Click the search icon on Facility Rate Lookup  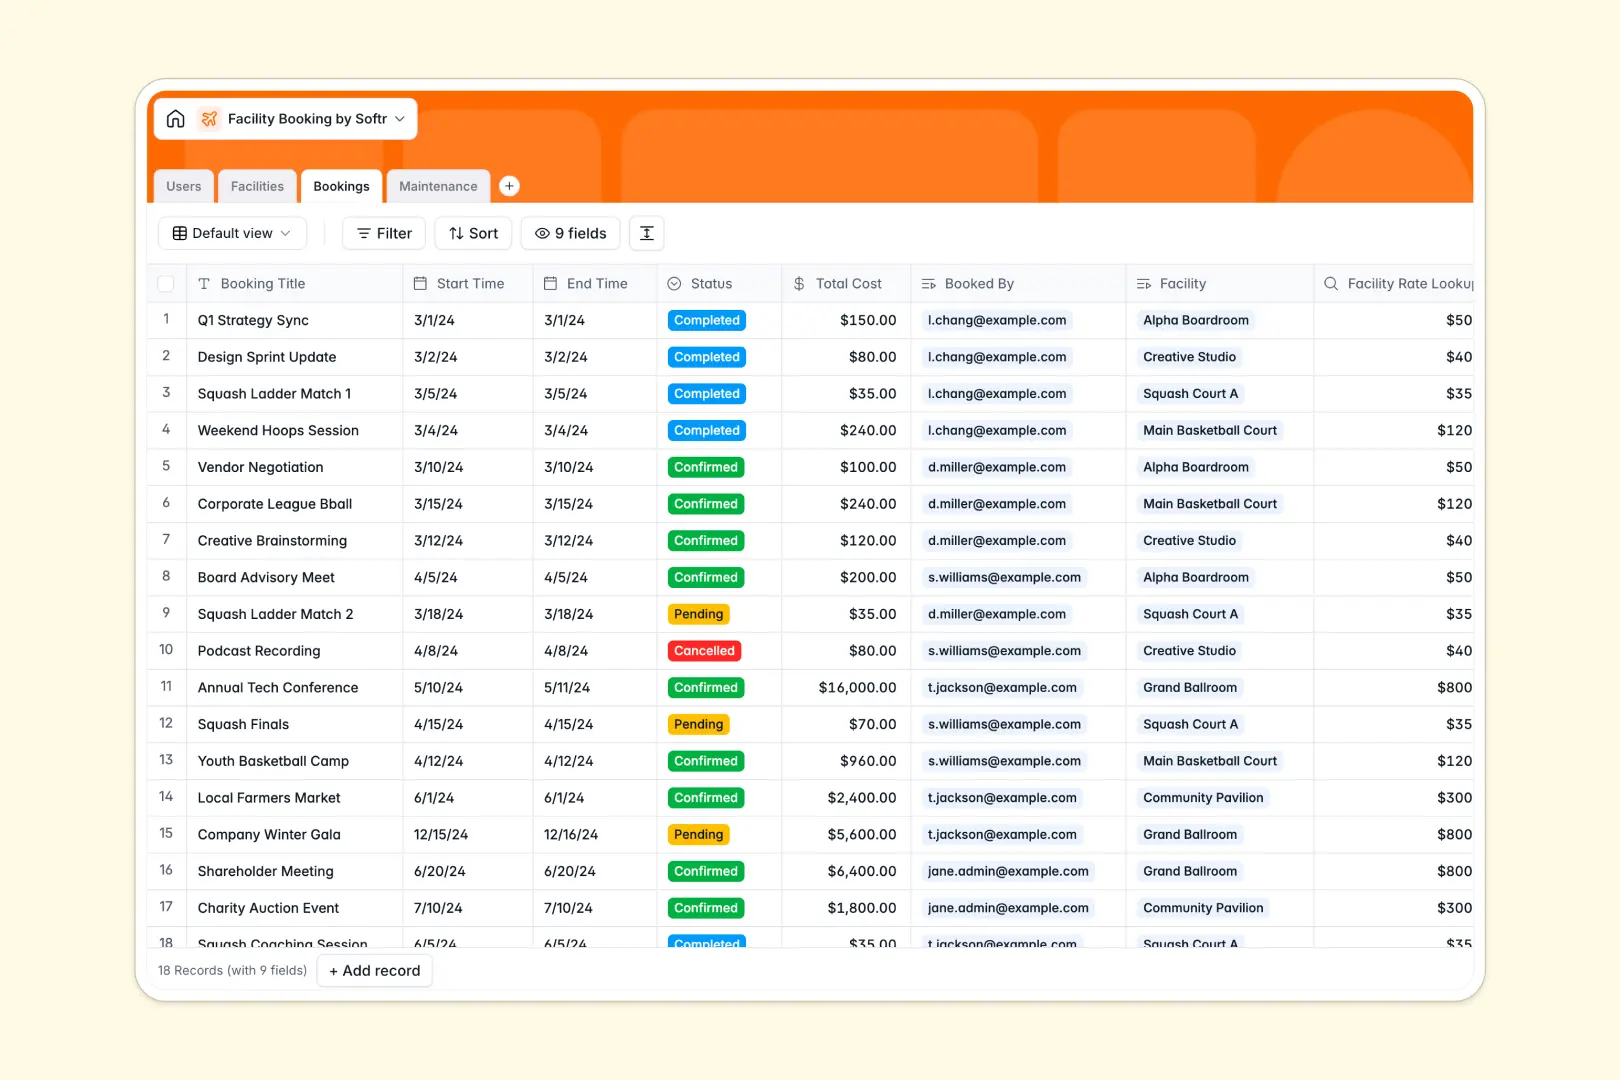[1330, 283]
